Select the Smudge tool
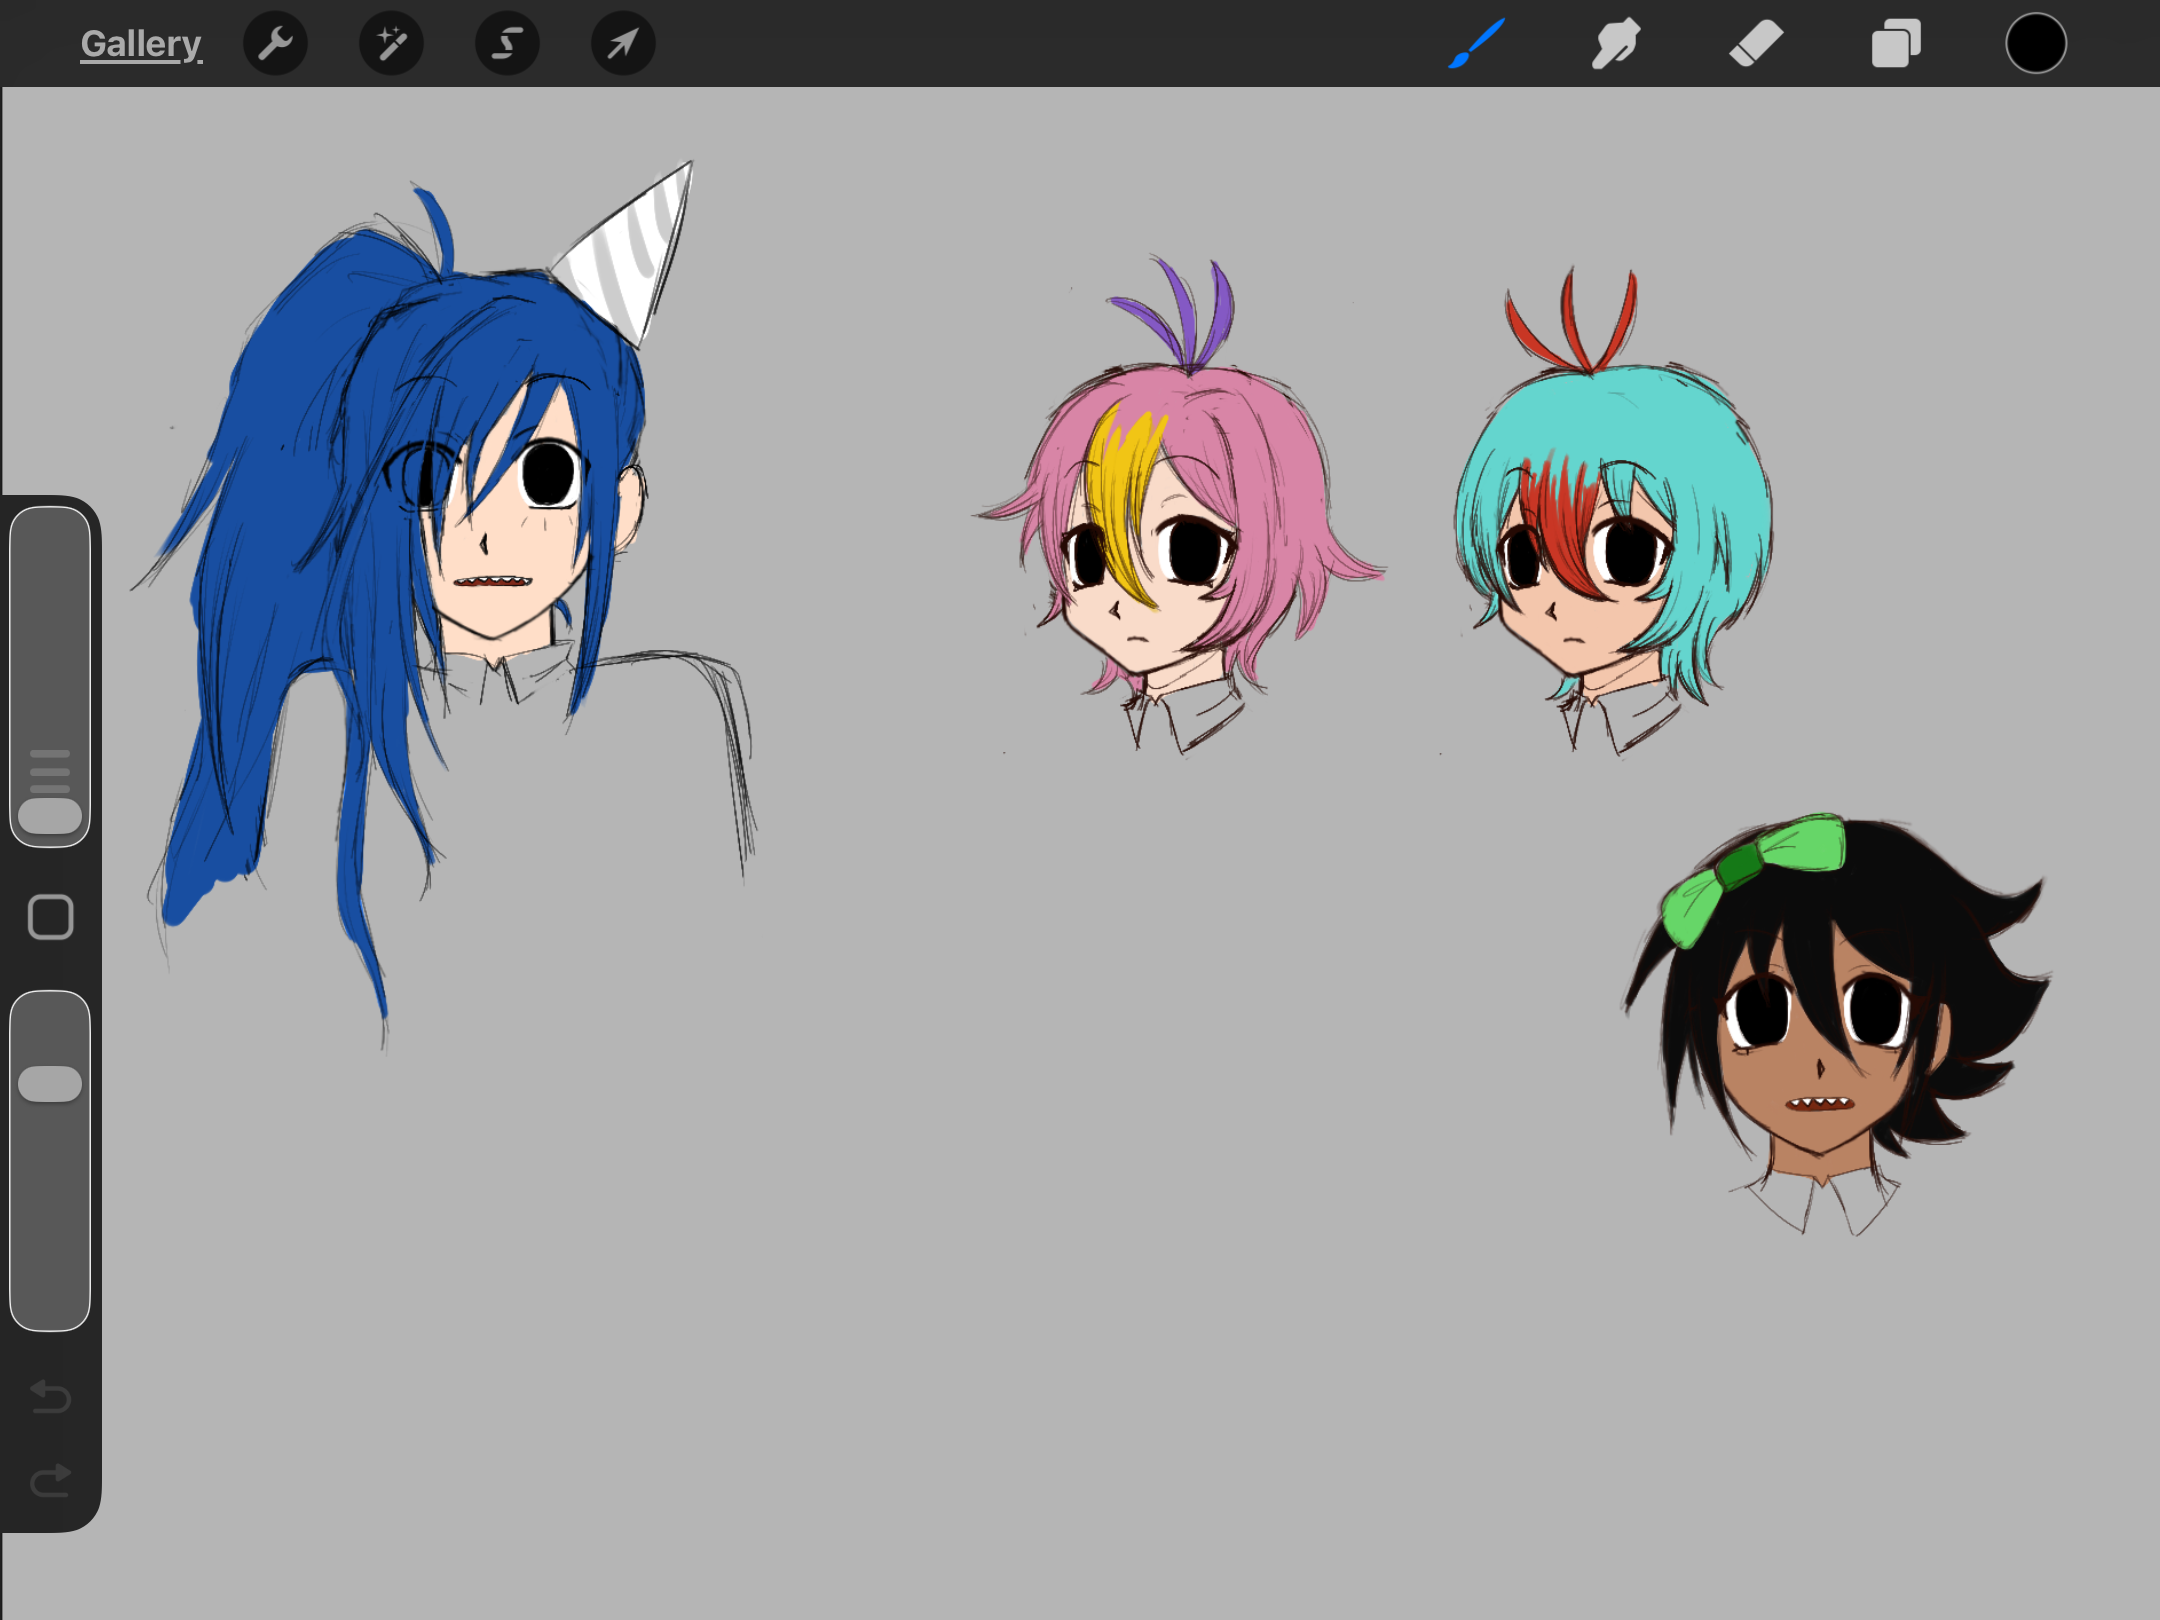 click(1616, 44)
